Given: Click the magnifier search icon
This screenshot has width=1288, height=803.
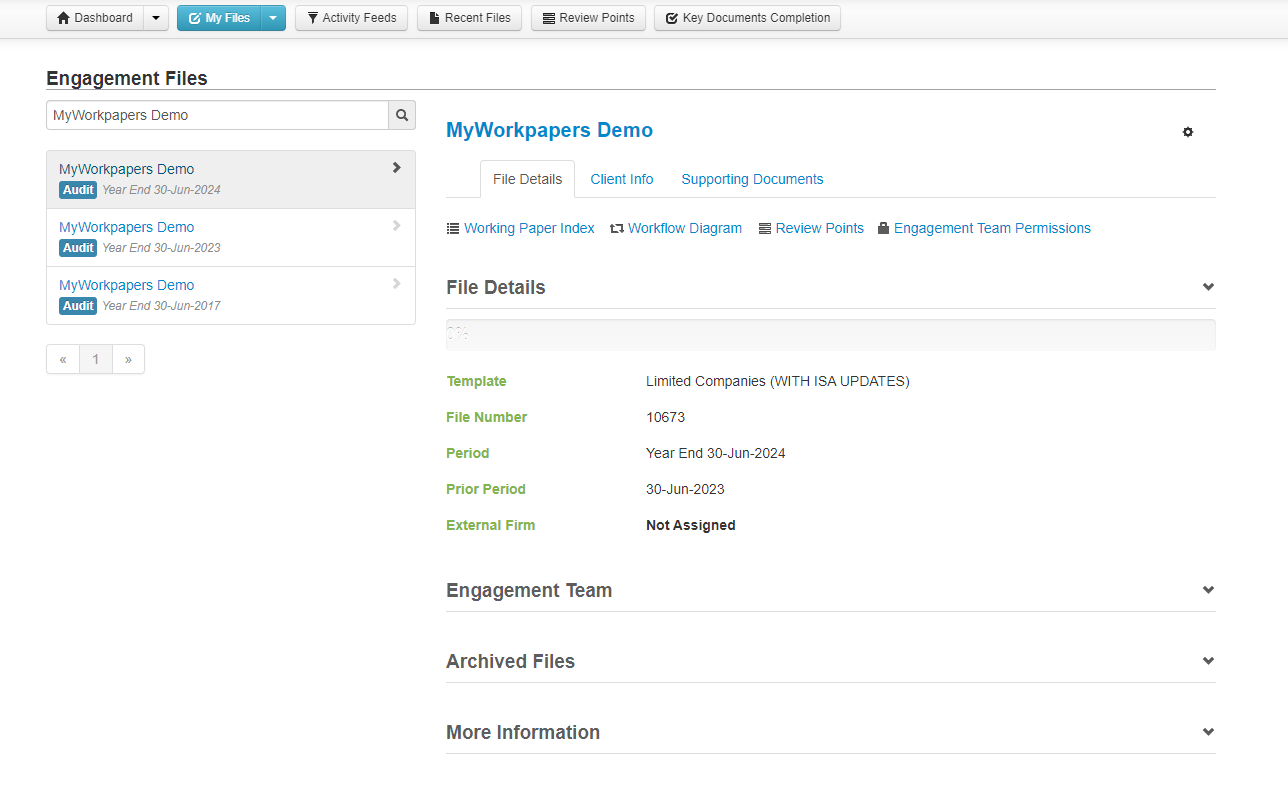Looking at the screenshot, I should click(402, 115).
